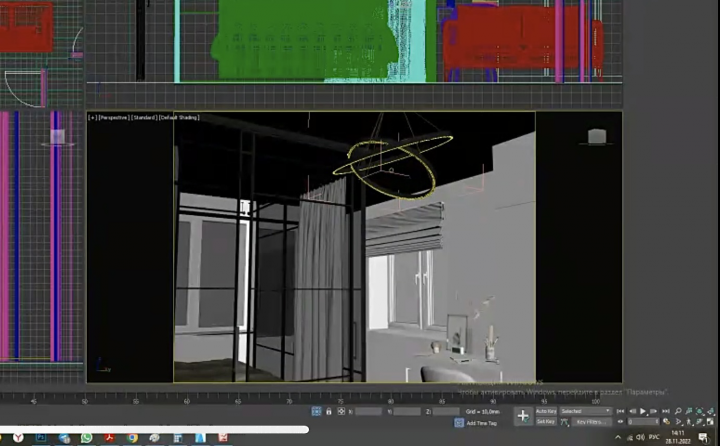Select the Zoom All navigation tool
This screenshot has height=446, width=720.
pyautogui.click(x=689, y=411)
